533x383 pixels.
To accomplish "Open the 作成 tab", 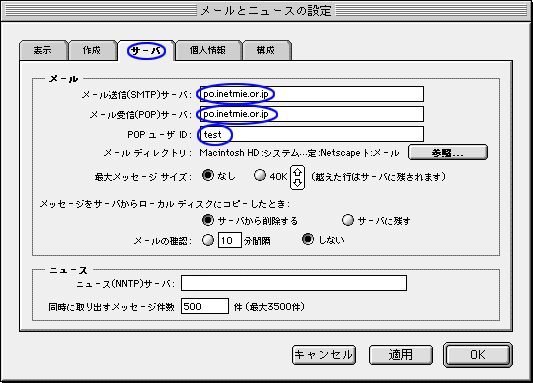I will pyautogui.click(x=93, y=50).
